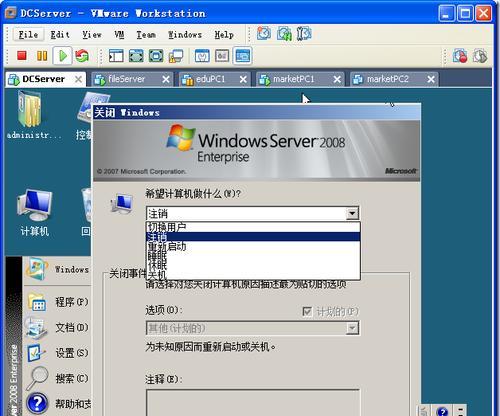Click the yellow Suspend (pause) toolbar button
Screen dimensions: 500x416
[x=42, y=56]
